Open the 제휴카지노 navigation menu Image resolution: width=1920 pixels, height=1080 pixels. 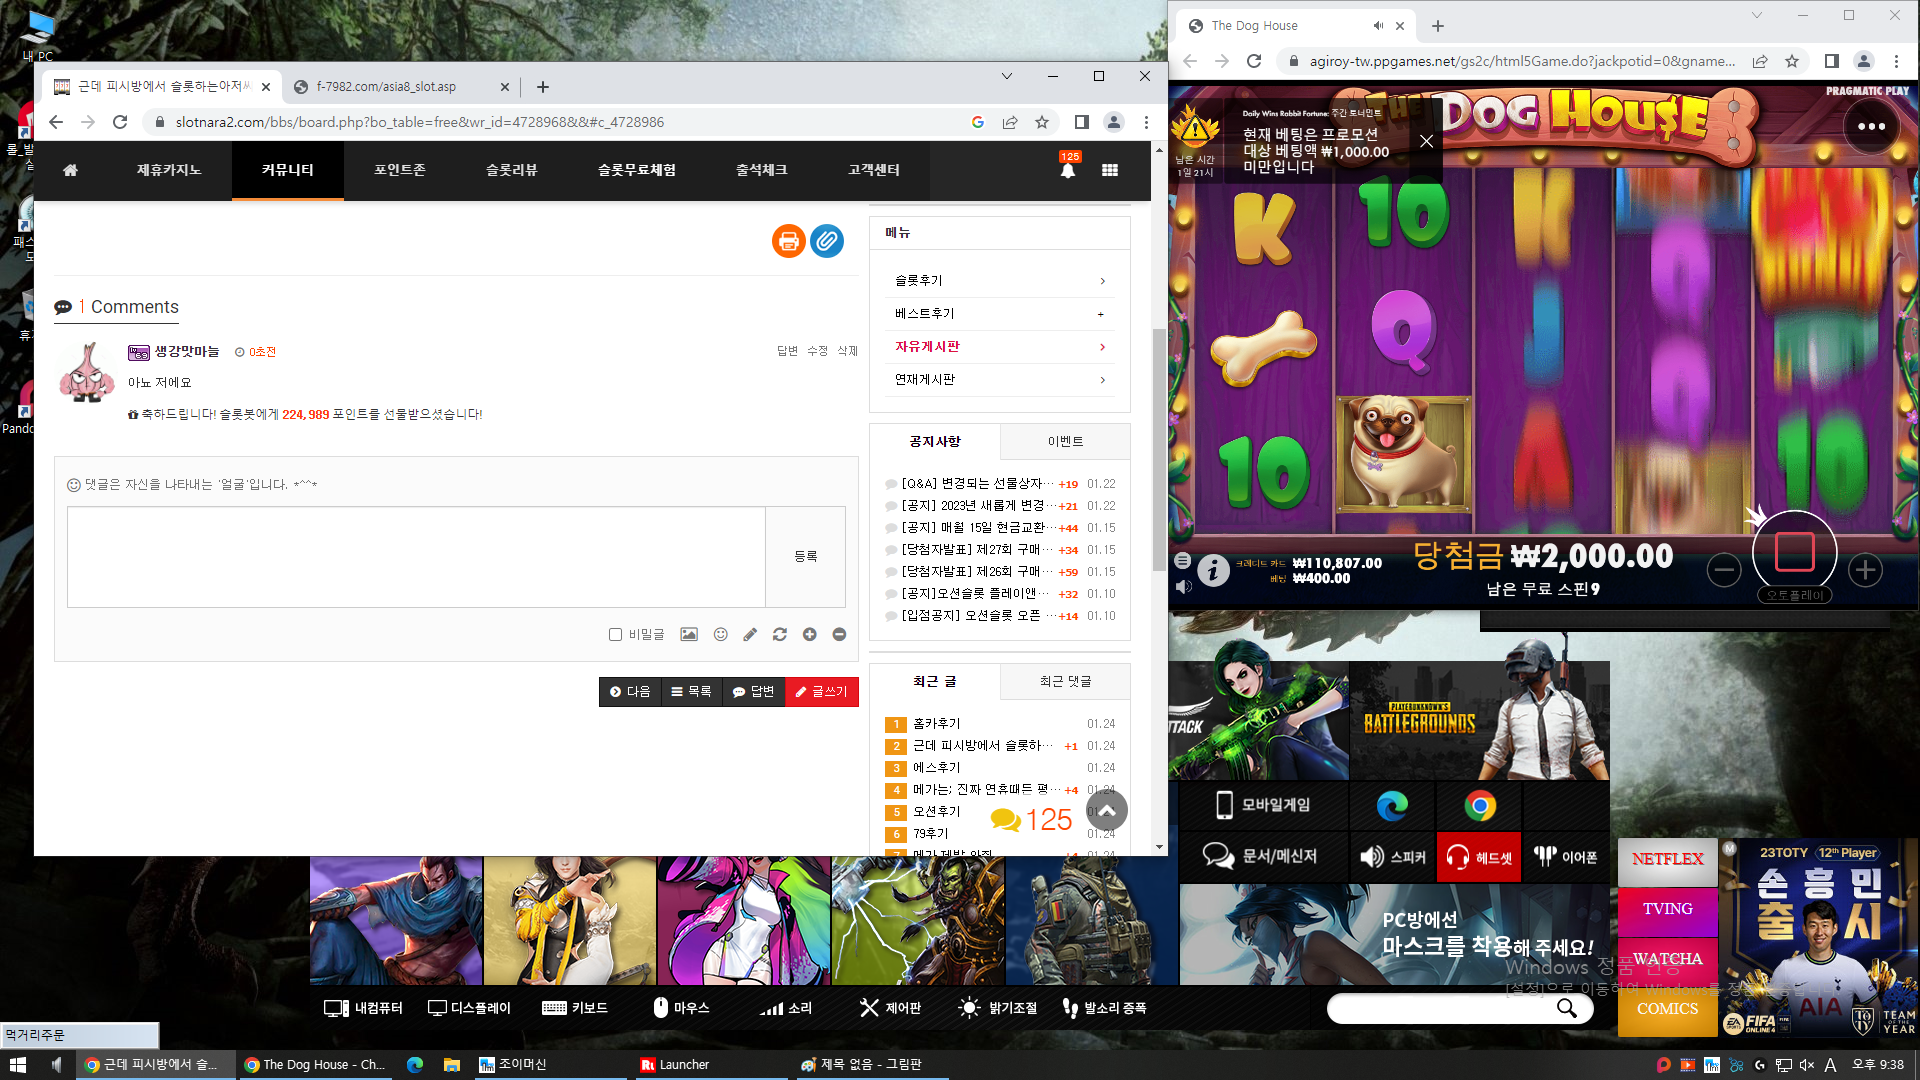coord(169,170)
